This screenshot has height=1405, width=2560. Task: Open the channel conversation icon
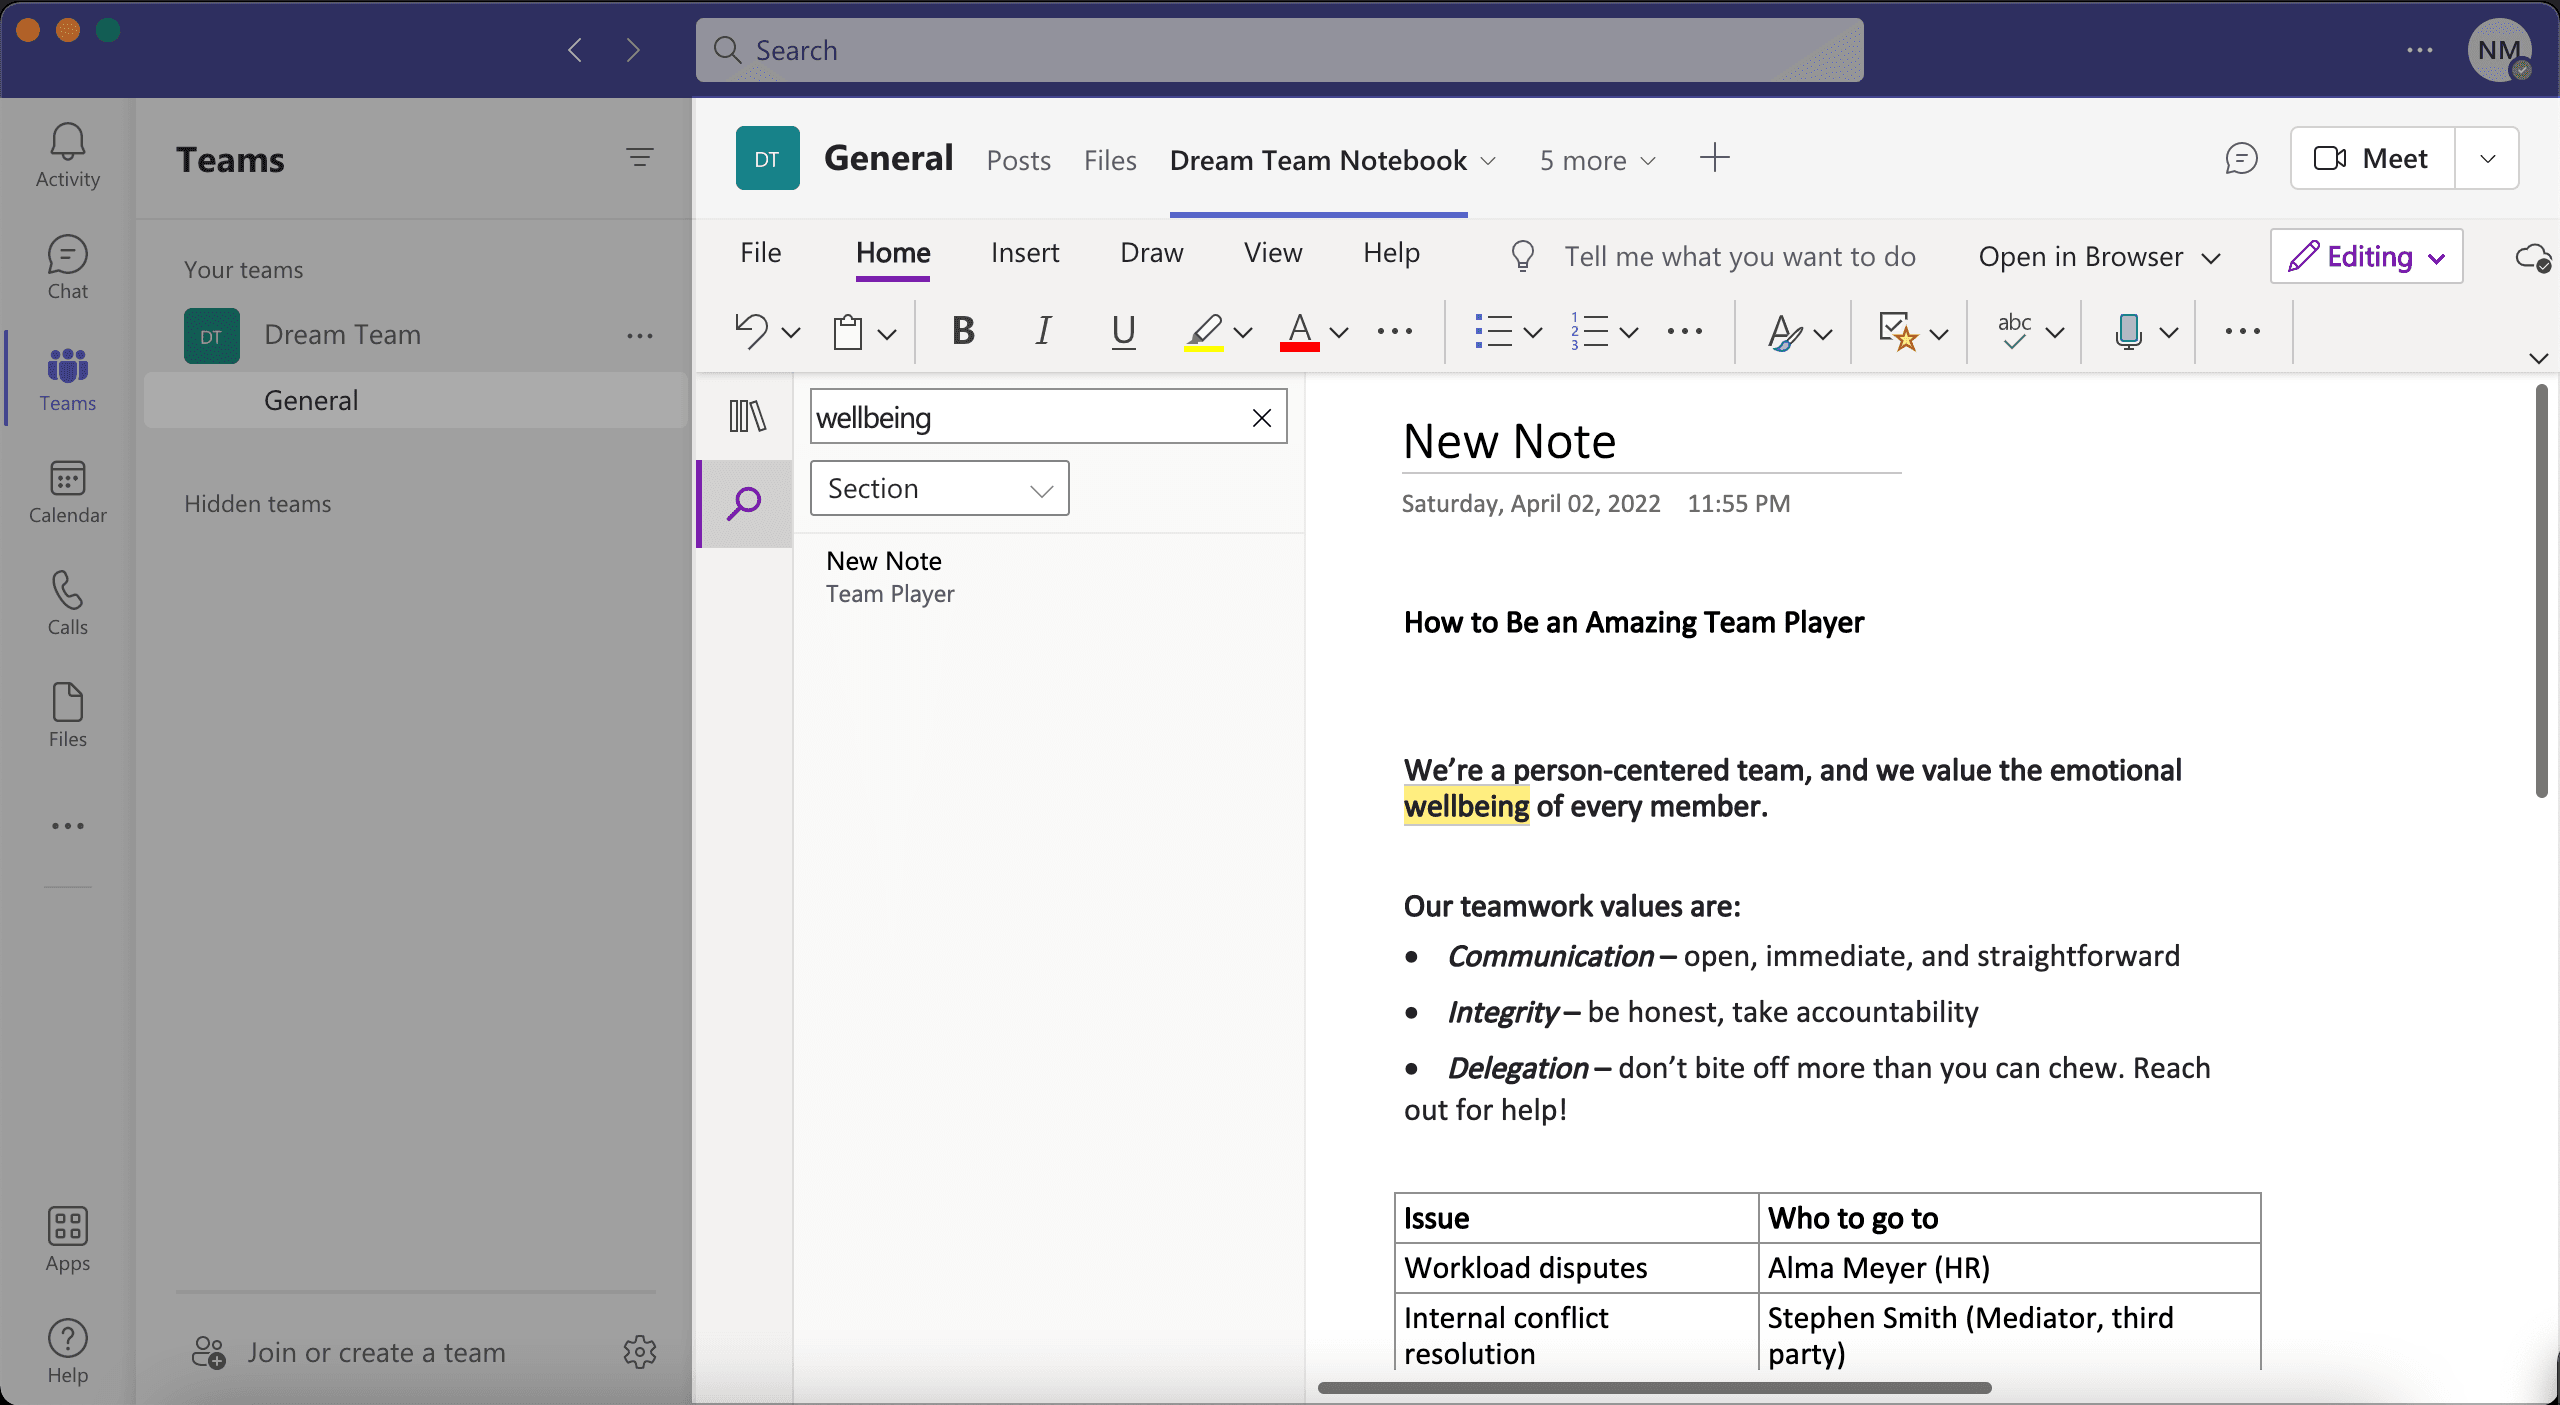(2241, 158)
